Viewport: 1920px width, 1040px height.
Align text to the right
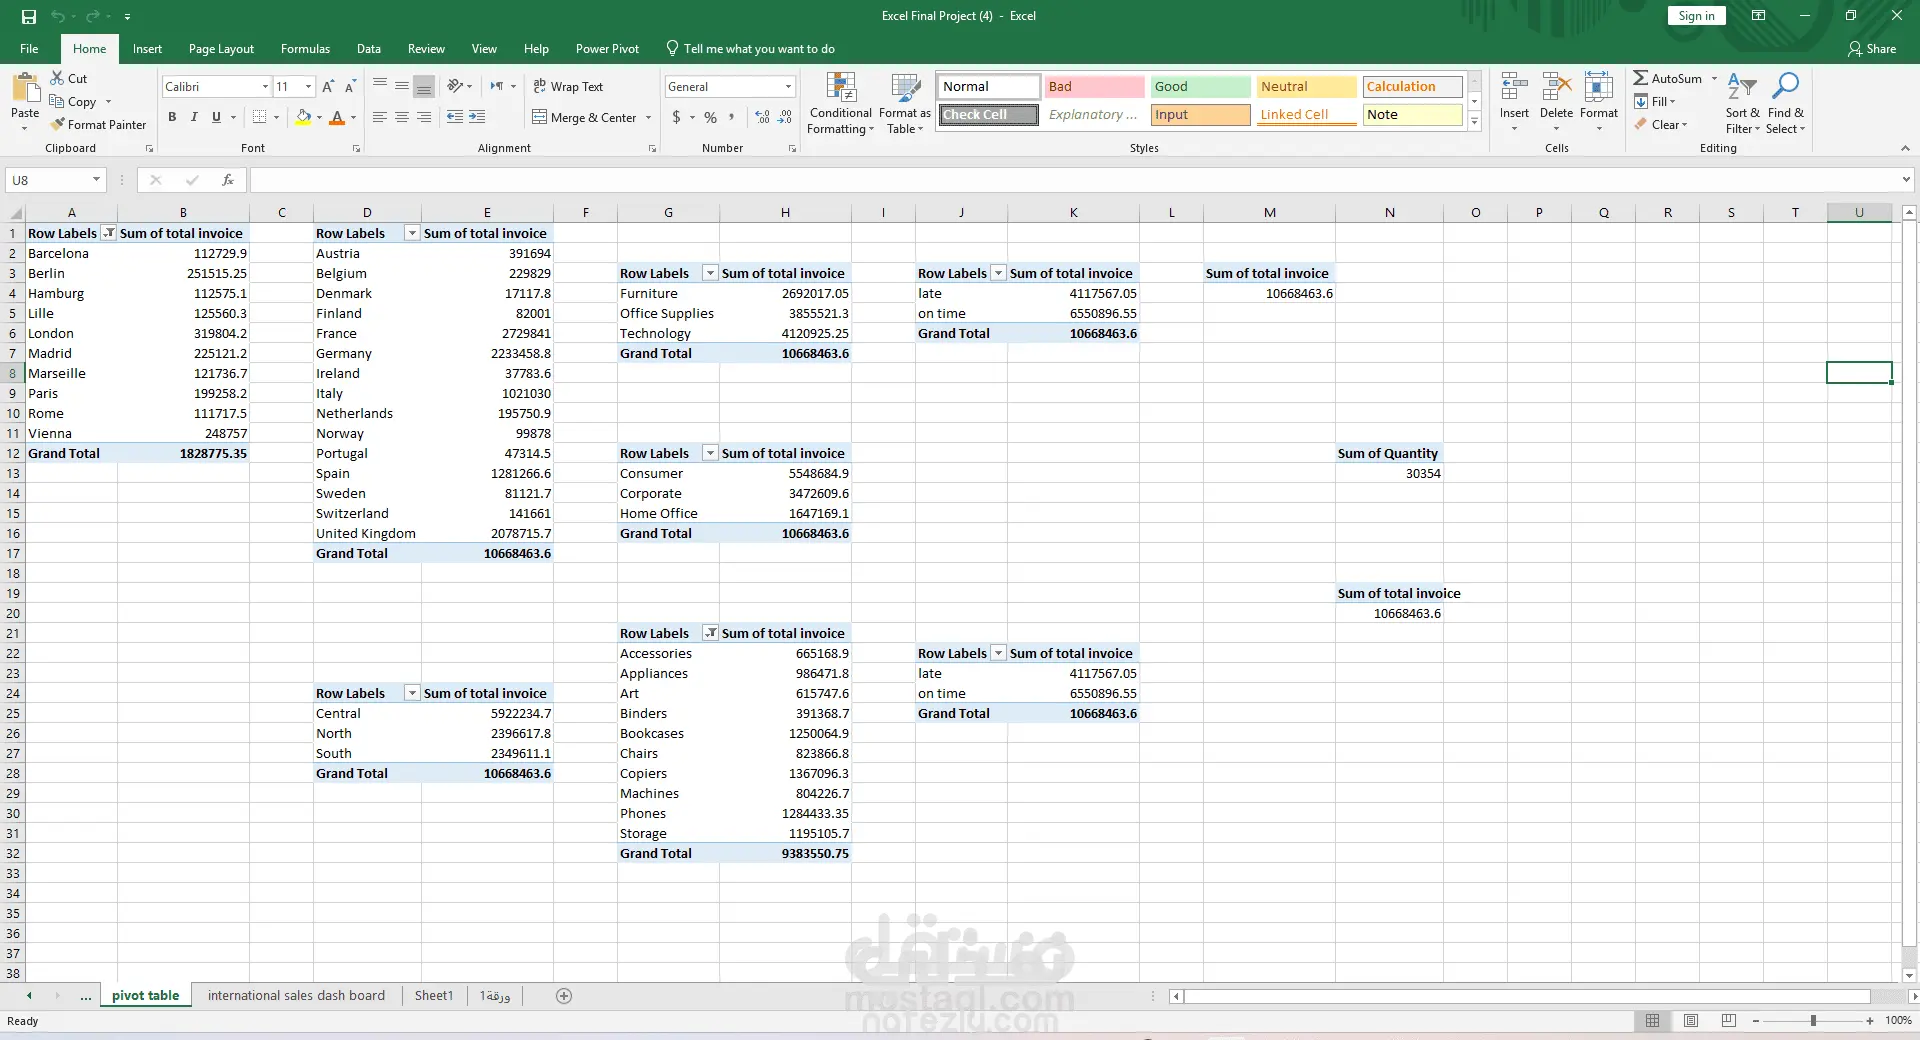point(424,117)
